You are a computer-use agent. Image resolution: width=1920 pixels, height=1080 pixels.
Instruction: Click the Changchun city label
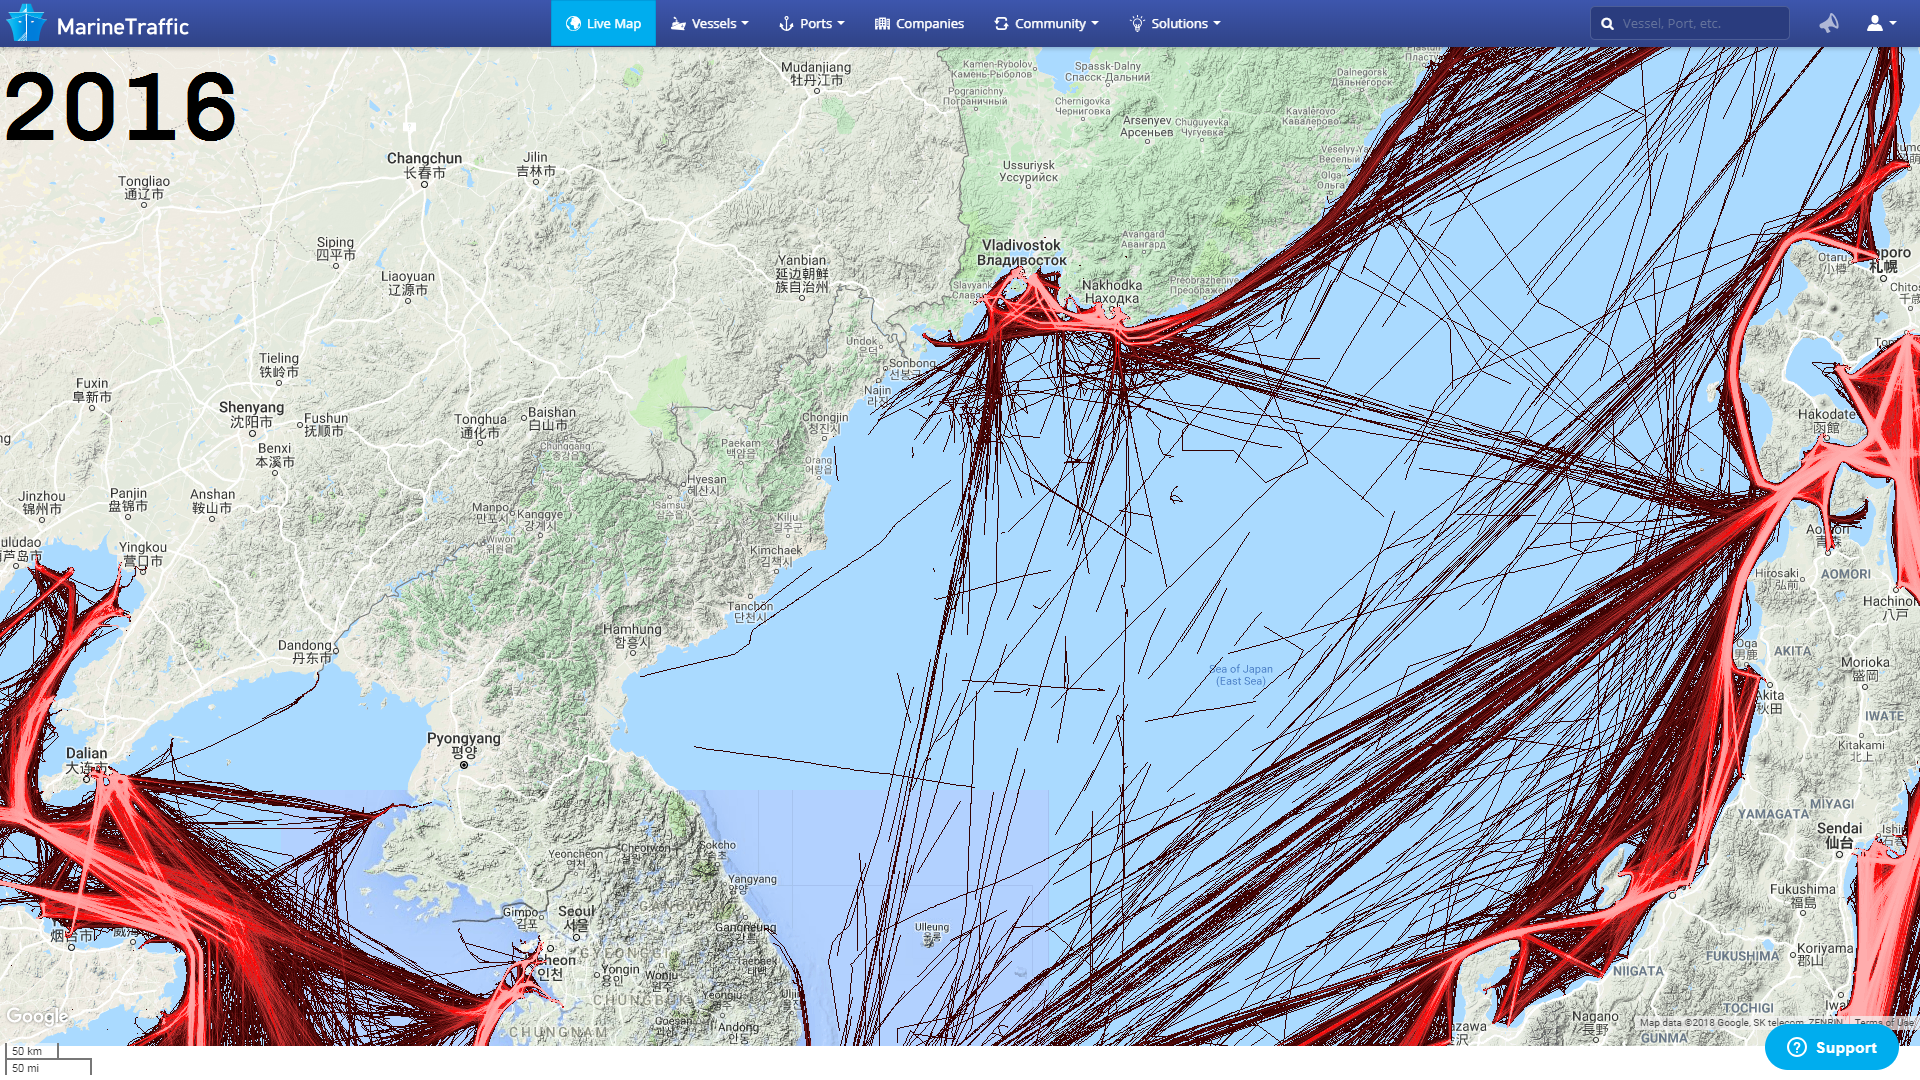pos(424,165)
